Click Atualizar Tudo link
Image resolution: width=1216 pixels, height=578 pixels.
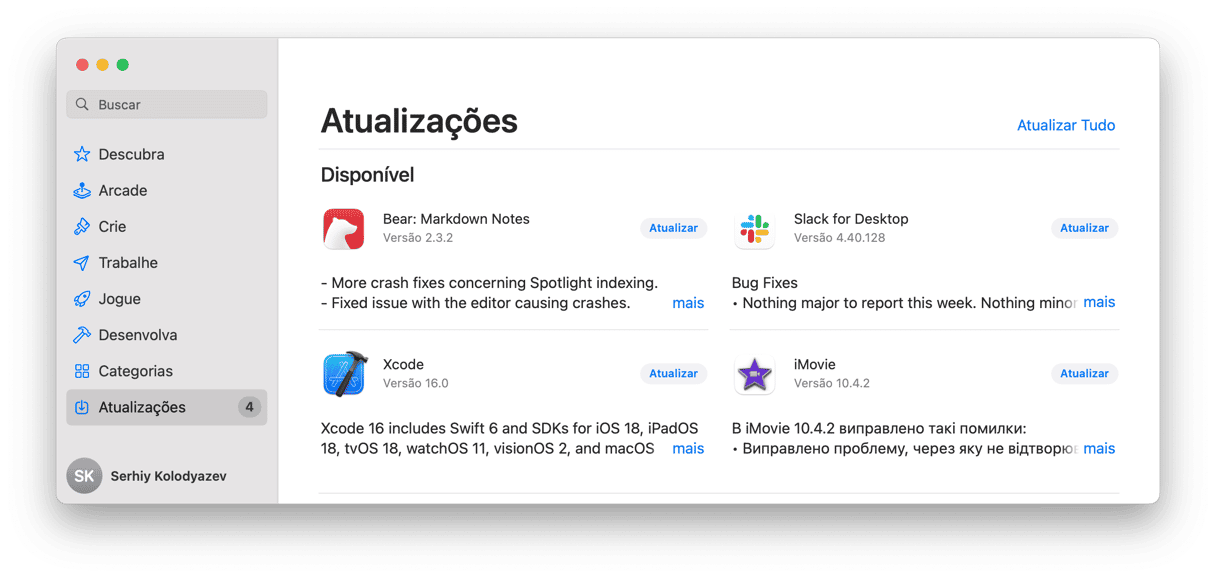click(1066, 125)
